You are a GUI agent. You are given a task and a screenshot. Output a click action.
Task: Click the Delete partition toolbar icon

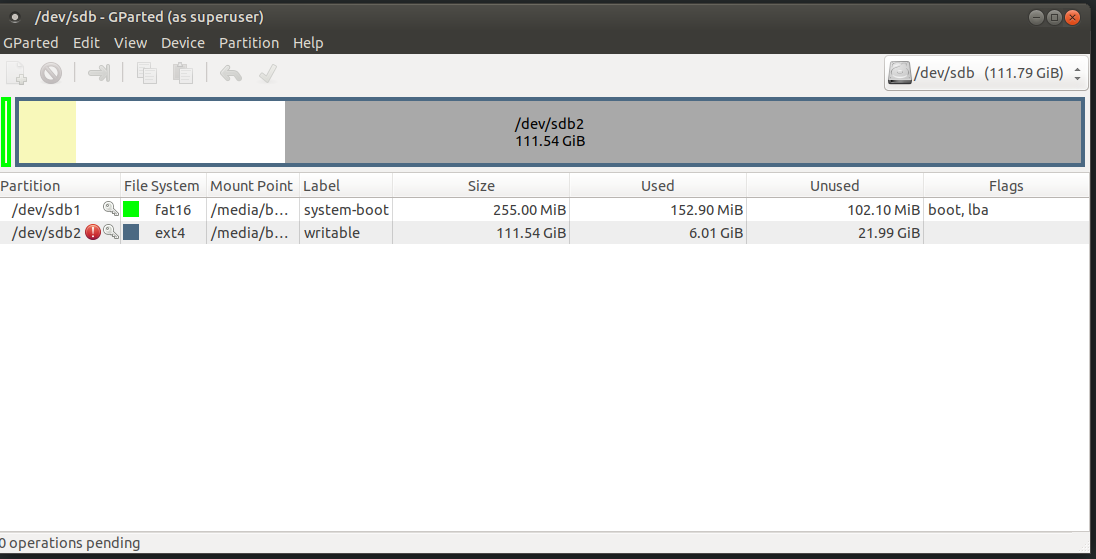tap(51, 73)
